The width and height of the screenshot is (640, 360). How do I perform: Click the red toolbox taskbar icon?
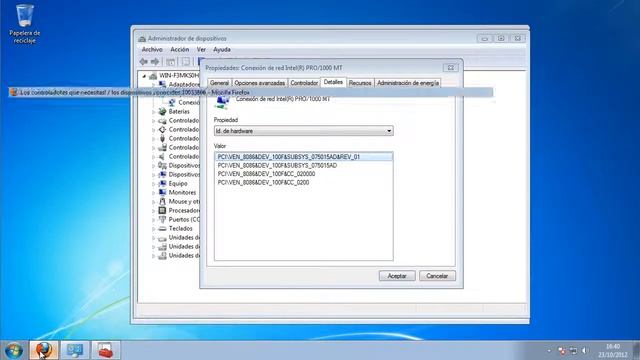pos(106,350)
